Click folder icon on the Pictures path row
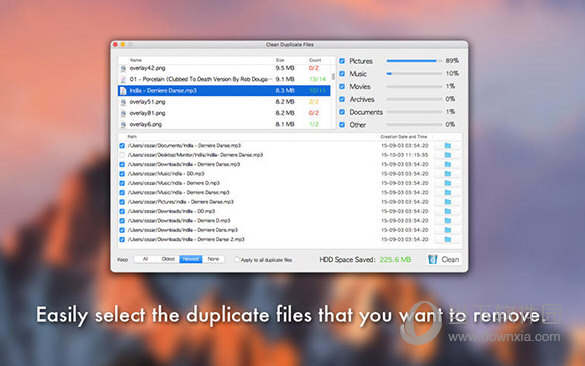 tap(448, 202)
